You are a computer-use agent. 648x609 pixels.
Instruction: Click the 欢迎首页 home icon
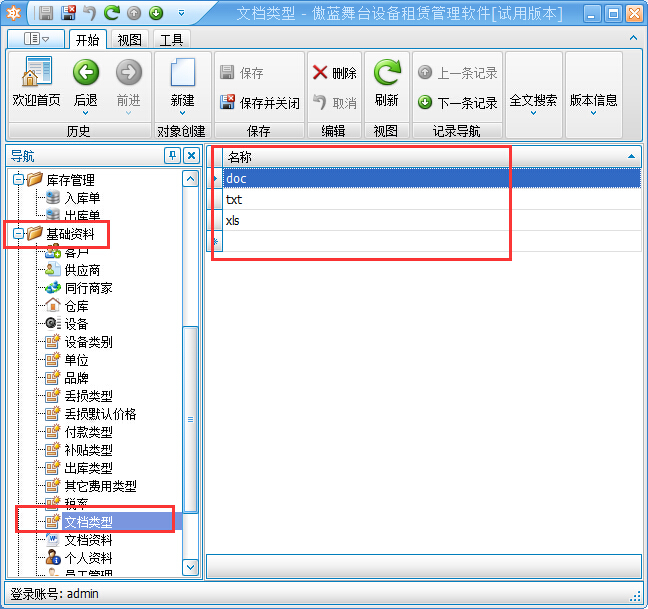pyautogui.click(x=36, y=74)
